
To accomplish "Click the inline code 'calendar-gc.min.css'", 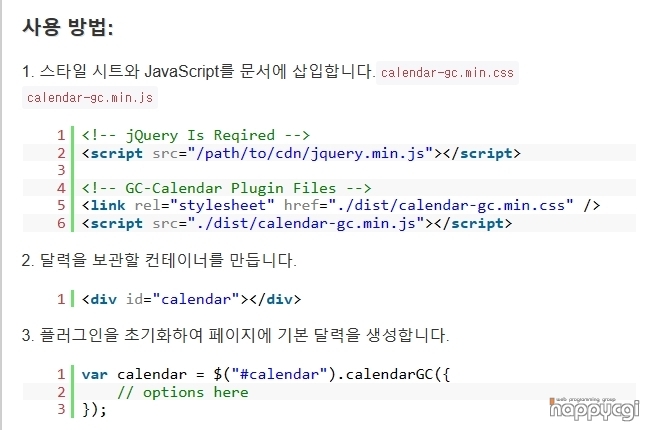I will pos(447,73).
